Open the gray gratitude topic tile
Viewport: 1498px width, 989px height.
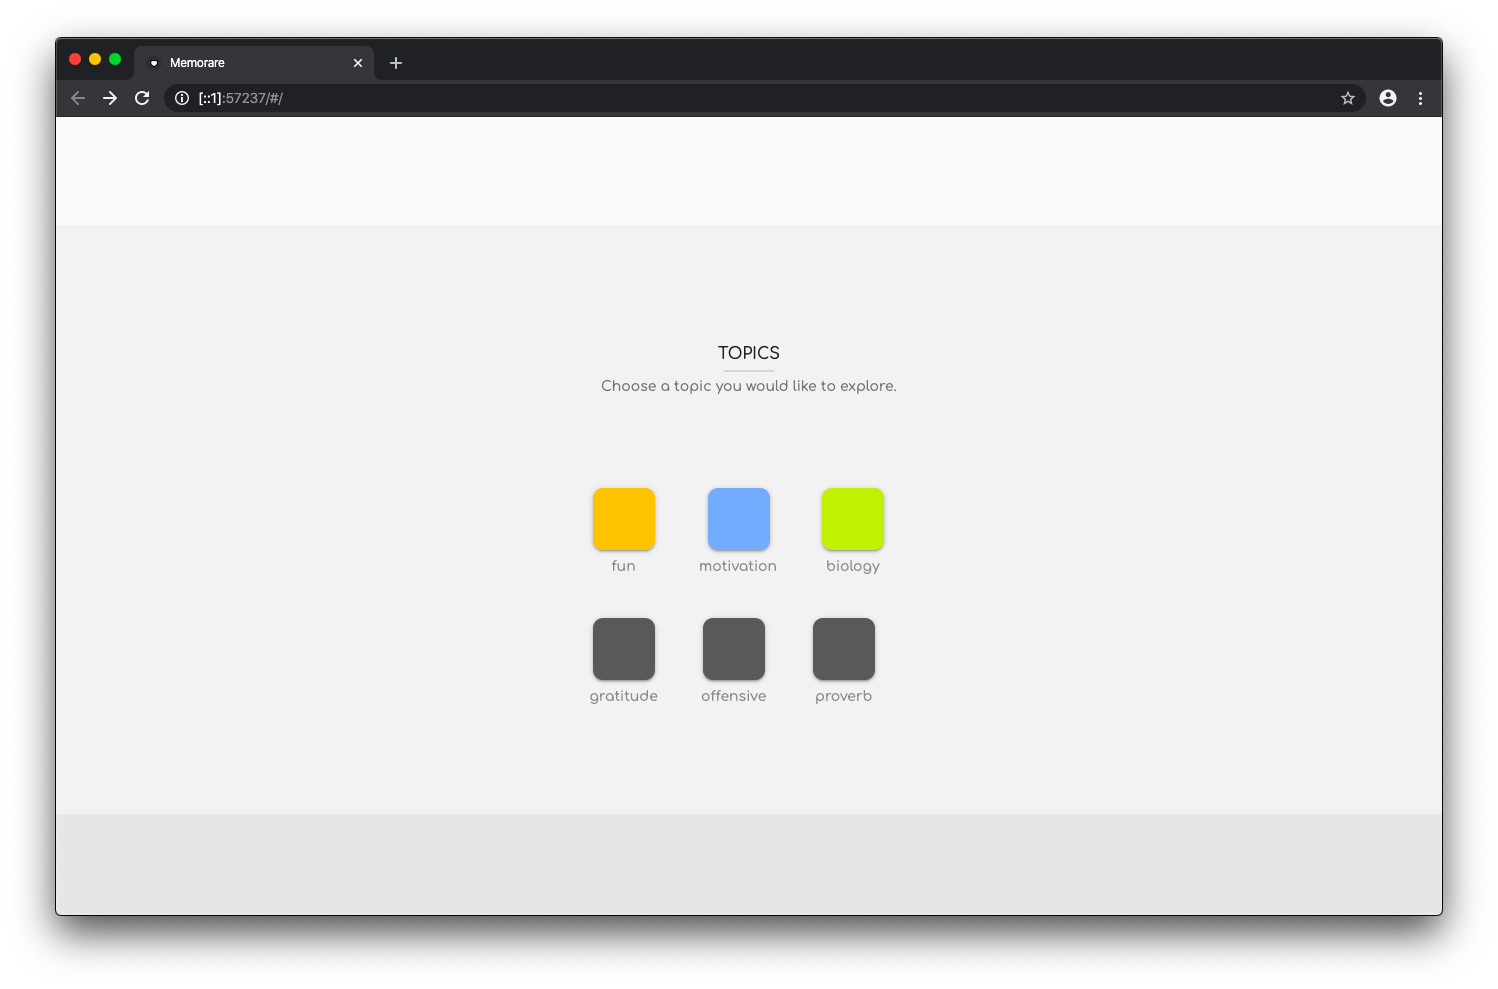[624, 649]
